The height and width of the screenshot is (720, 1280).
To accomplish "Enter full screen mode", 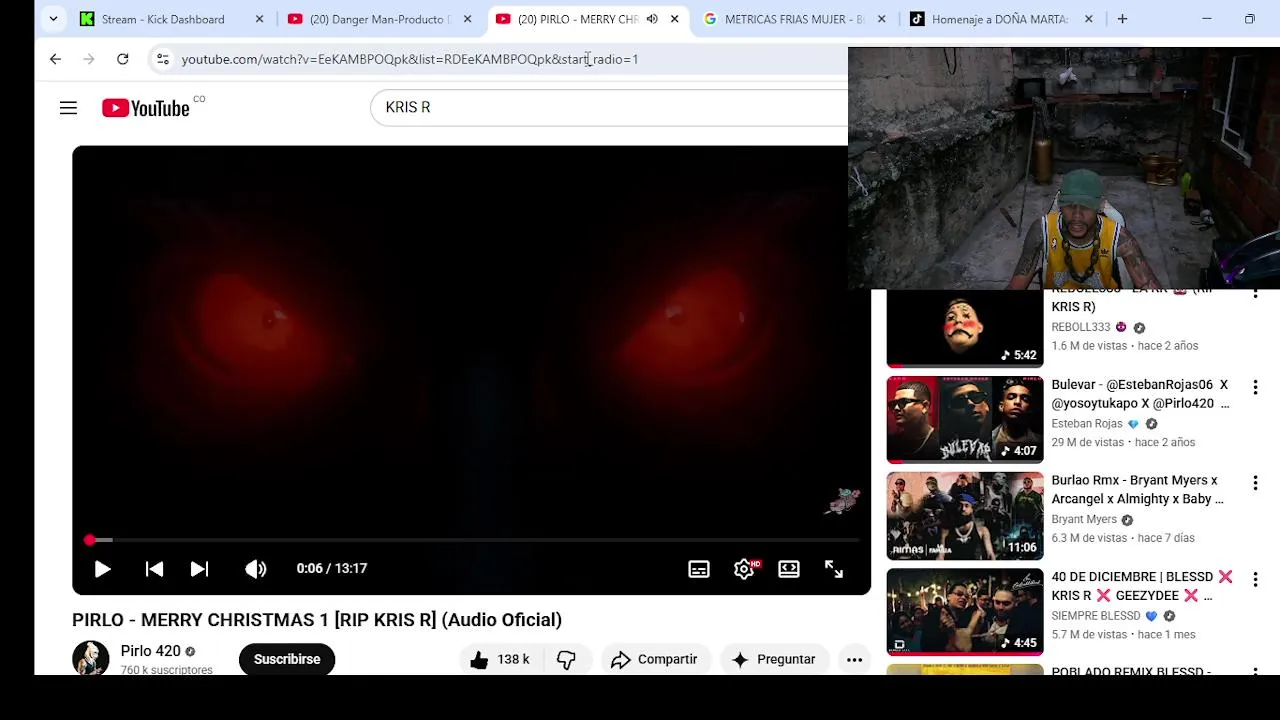I will pos(834,569).
